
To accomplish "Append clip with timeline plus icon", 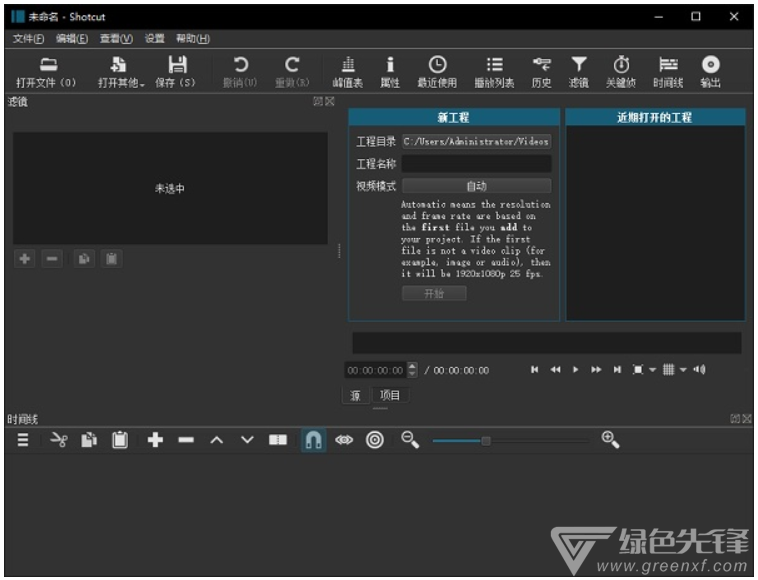I will tap(155, 440).
